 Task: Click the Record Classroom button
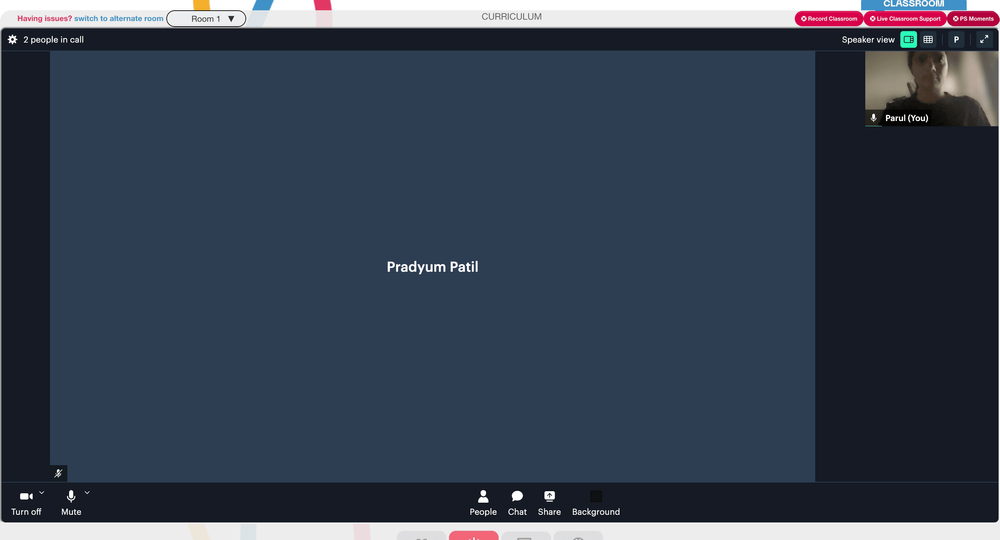pyautogui.click(x=828, y=18)
